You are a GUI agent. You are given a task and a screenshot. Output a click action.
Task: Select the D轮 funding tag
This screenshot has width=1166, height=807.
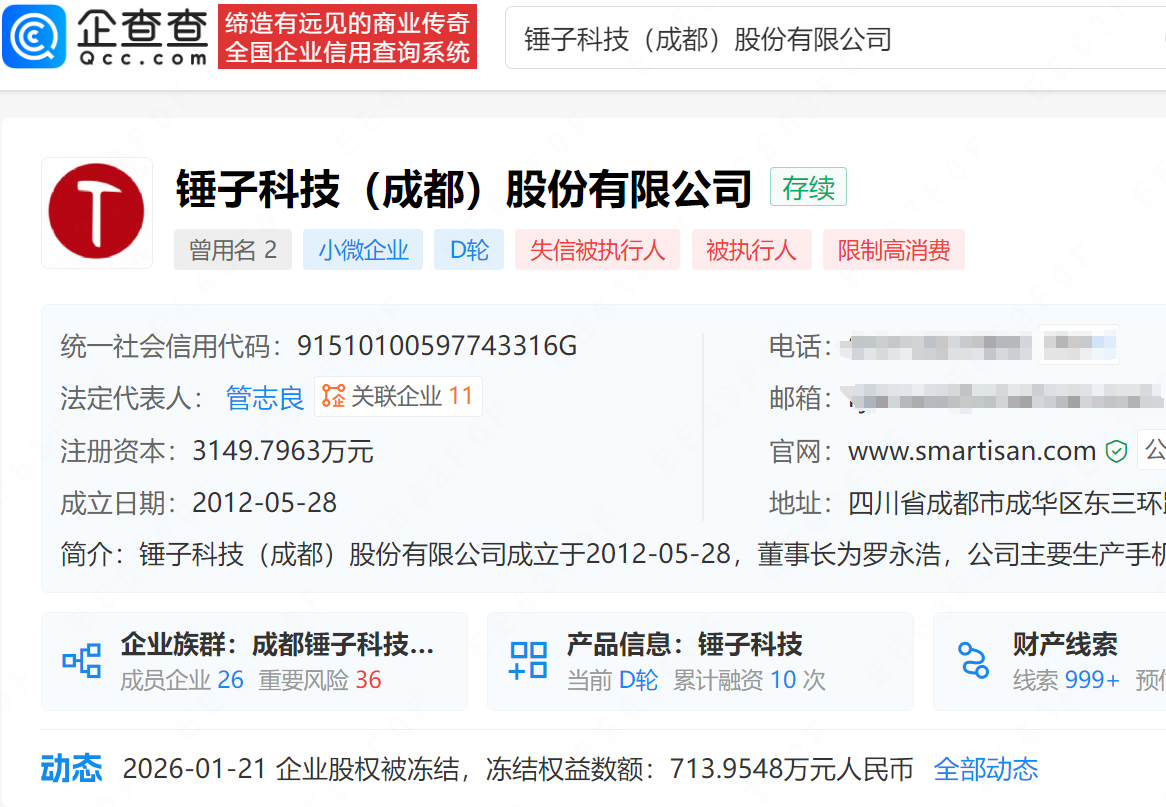469,250
